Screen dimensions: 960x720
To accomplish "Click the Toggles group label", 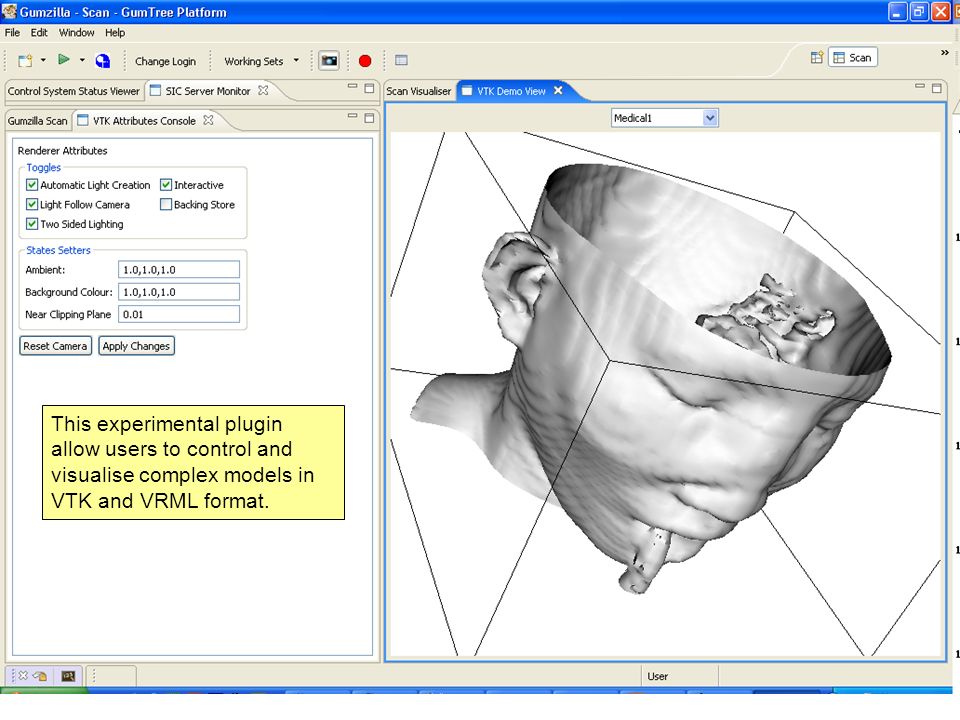I will pos(43,167).
